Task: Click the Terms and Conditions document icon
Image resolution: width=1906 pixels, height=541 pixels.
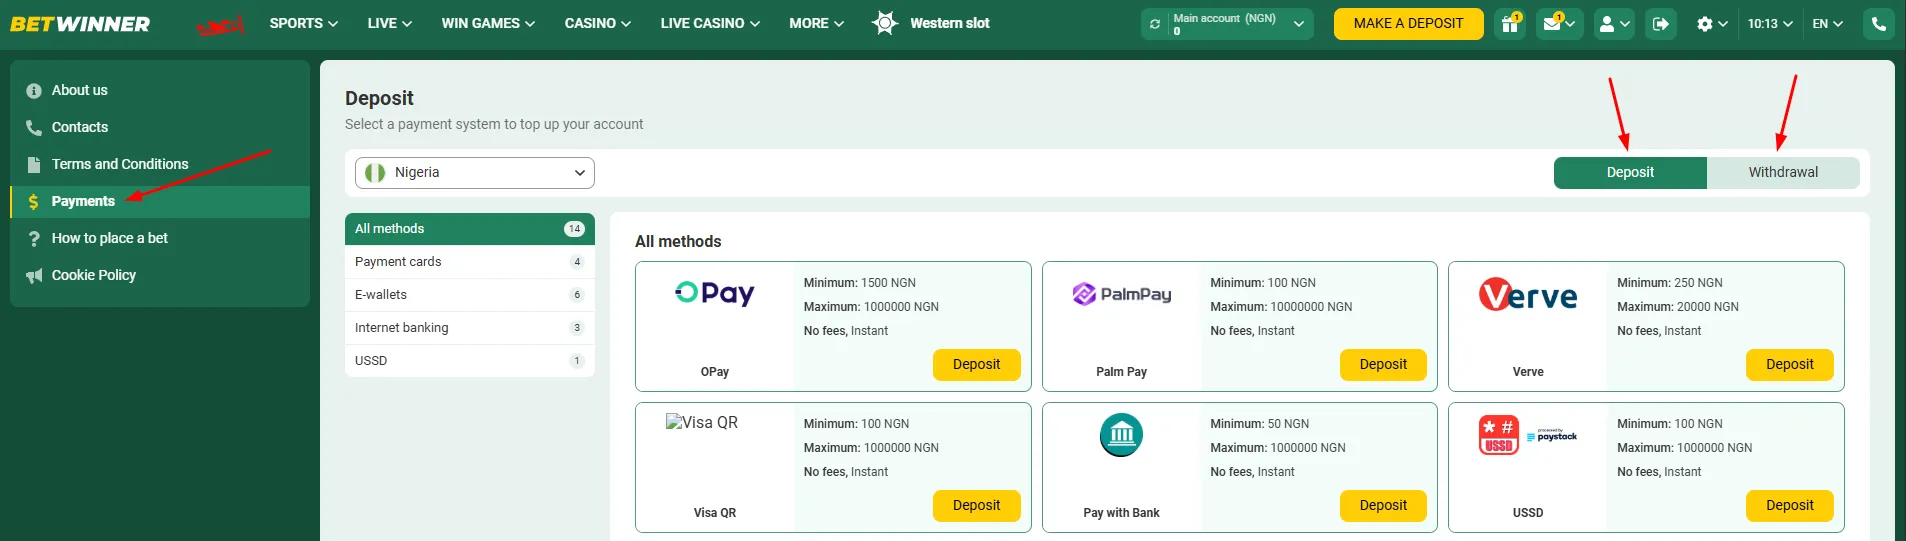Action: (34, 164)
